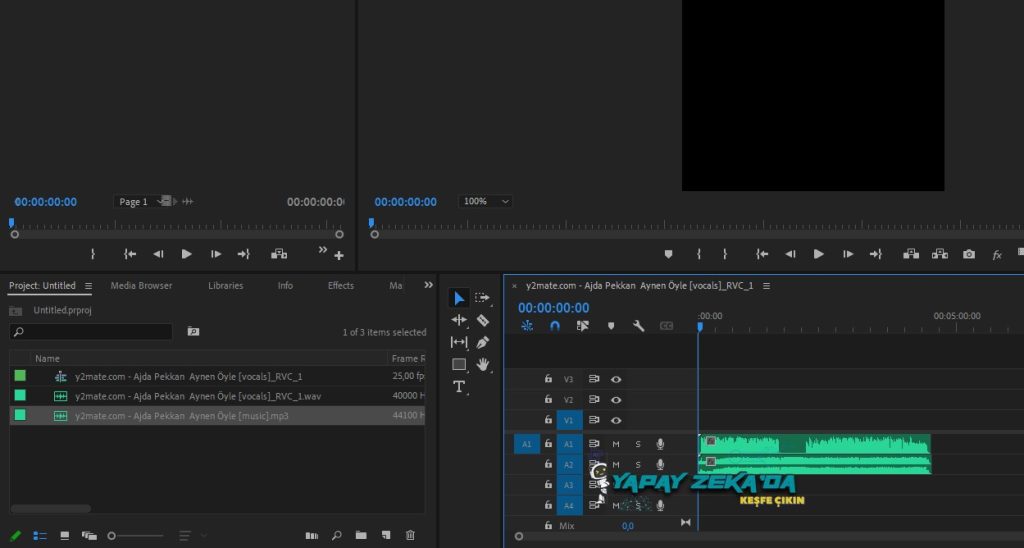Go to Out point in Program monitor
This screenshot has width=1024, height=548.
pos(876,254)
